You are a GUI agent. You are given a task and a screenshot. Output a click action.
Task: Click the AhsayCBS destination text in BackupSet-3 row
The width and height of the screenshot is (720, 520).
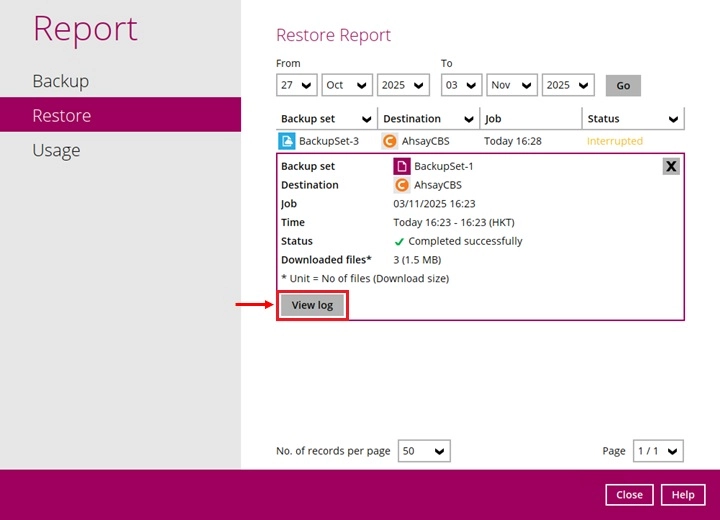coord(425,141)
